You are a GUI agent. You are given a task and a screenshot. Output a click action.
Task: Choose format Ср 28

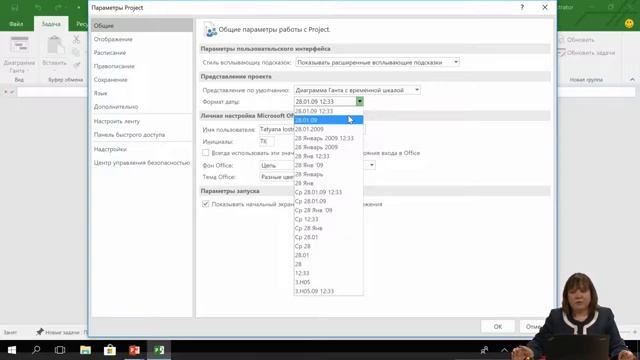328,246
